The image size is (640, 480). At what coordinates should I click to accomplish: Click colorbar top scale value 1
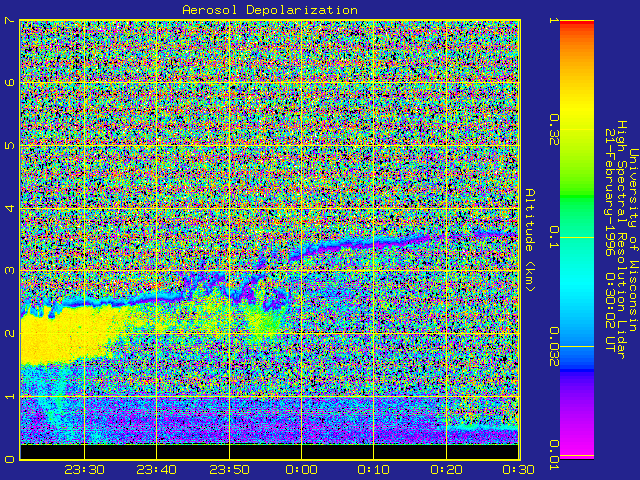[x=554, y=20]
